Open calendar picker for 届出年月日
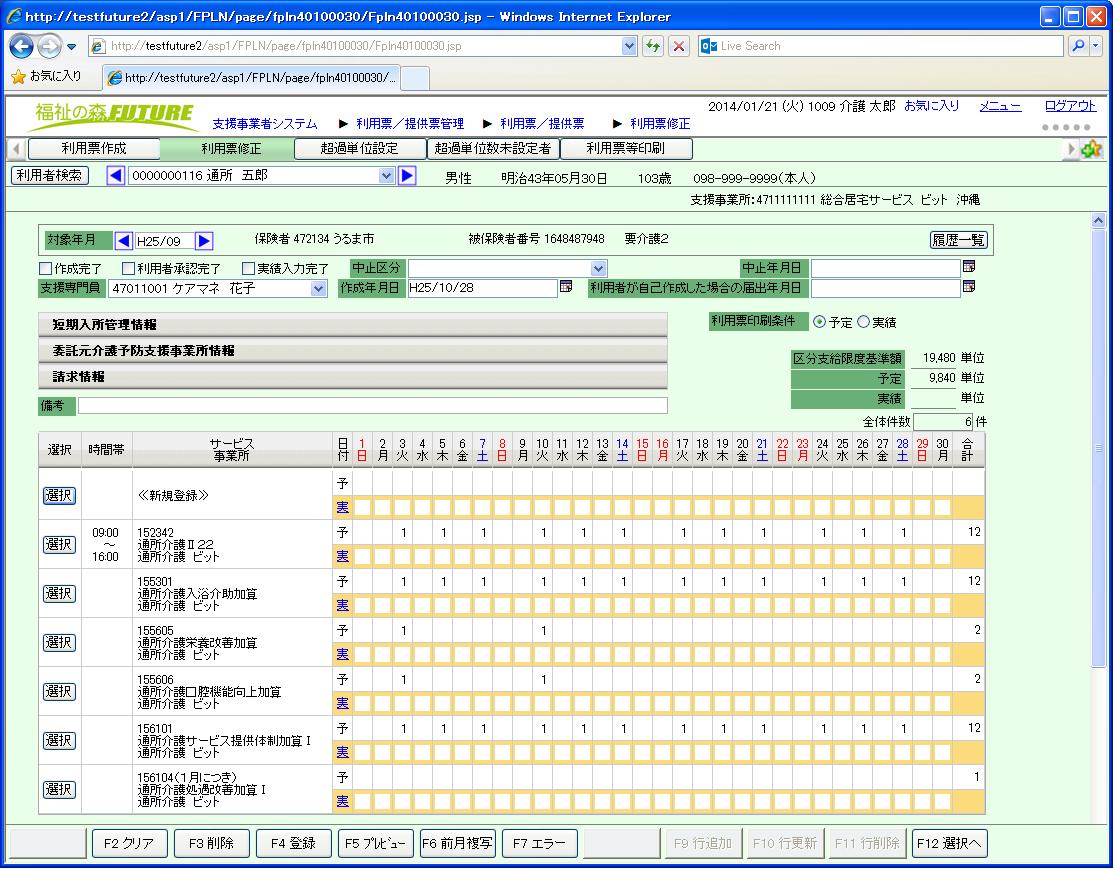Image resolution: width=1115 pixels, height=869 pixels. [x=969, y=286]
